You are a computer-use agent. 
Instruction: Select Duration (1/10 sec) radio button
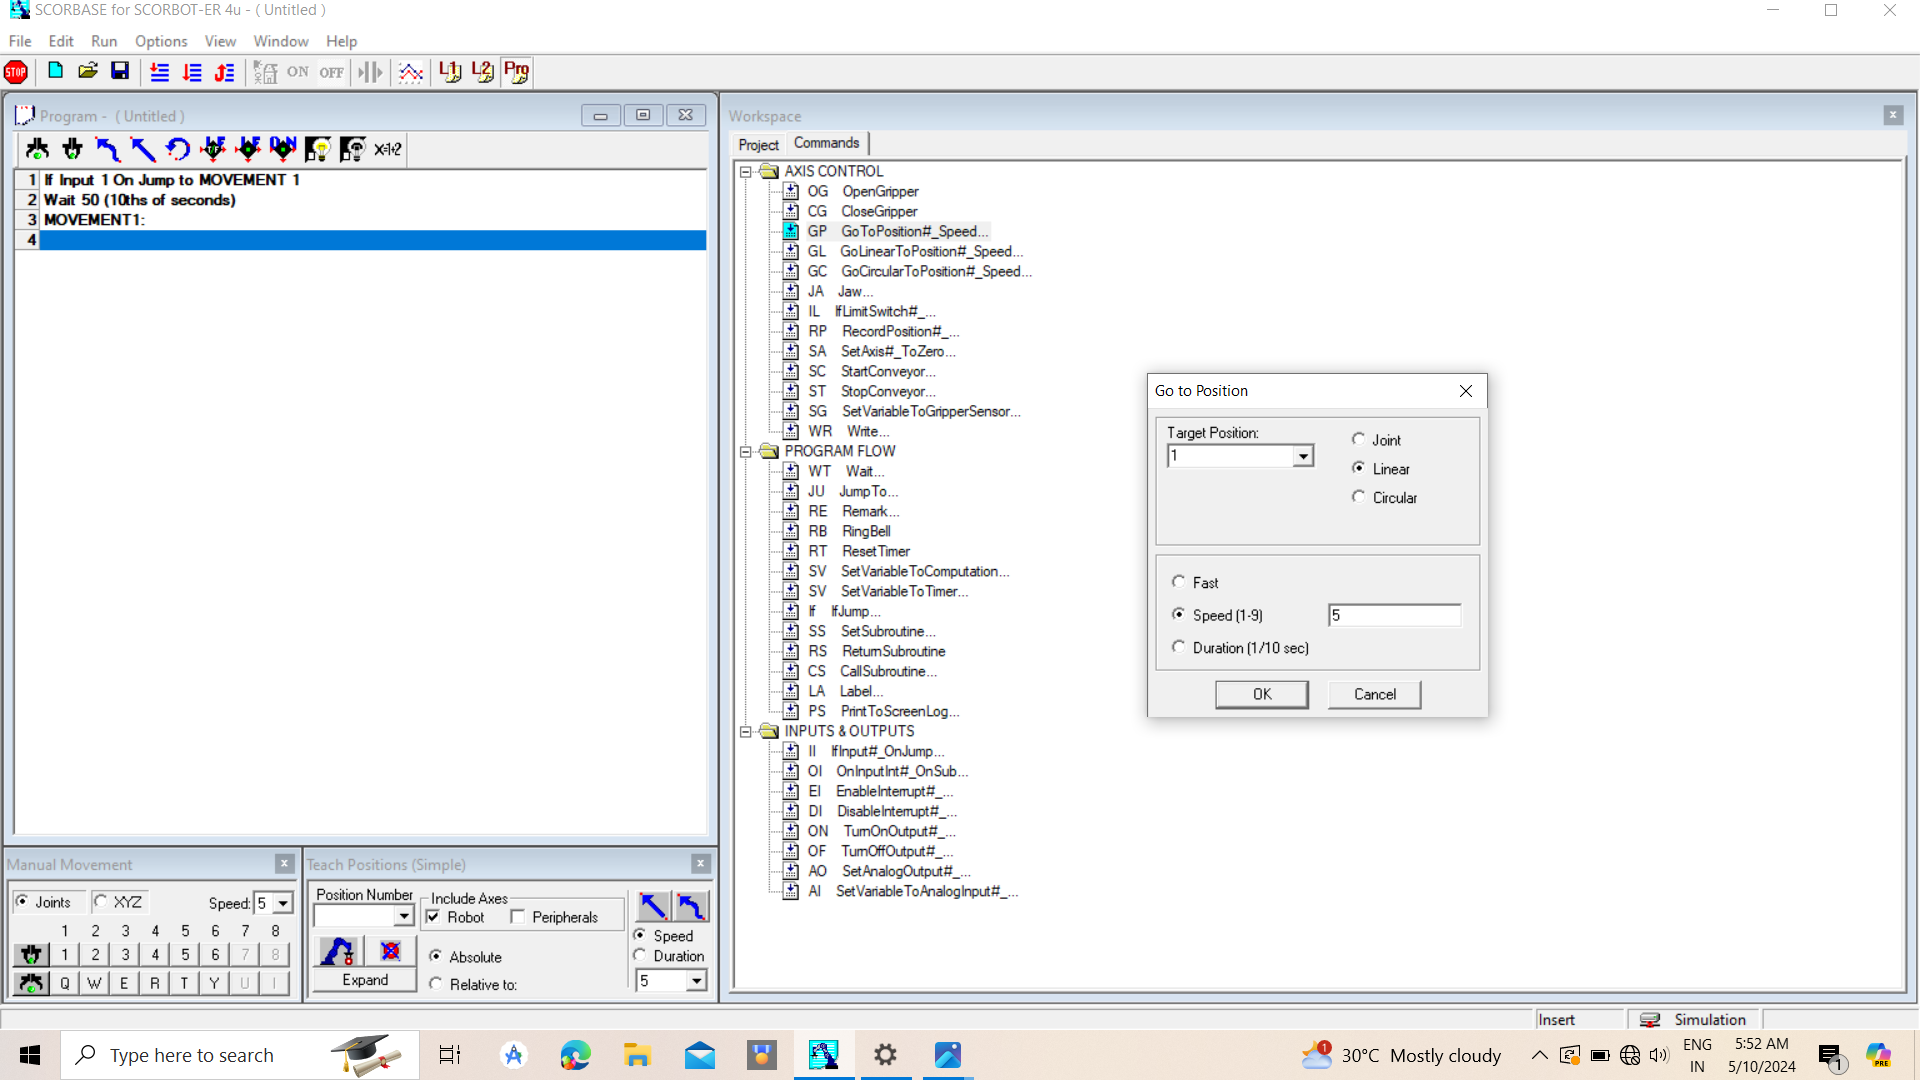pyautogui.click(x=1179, y=647)
